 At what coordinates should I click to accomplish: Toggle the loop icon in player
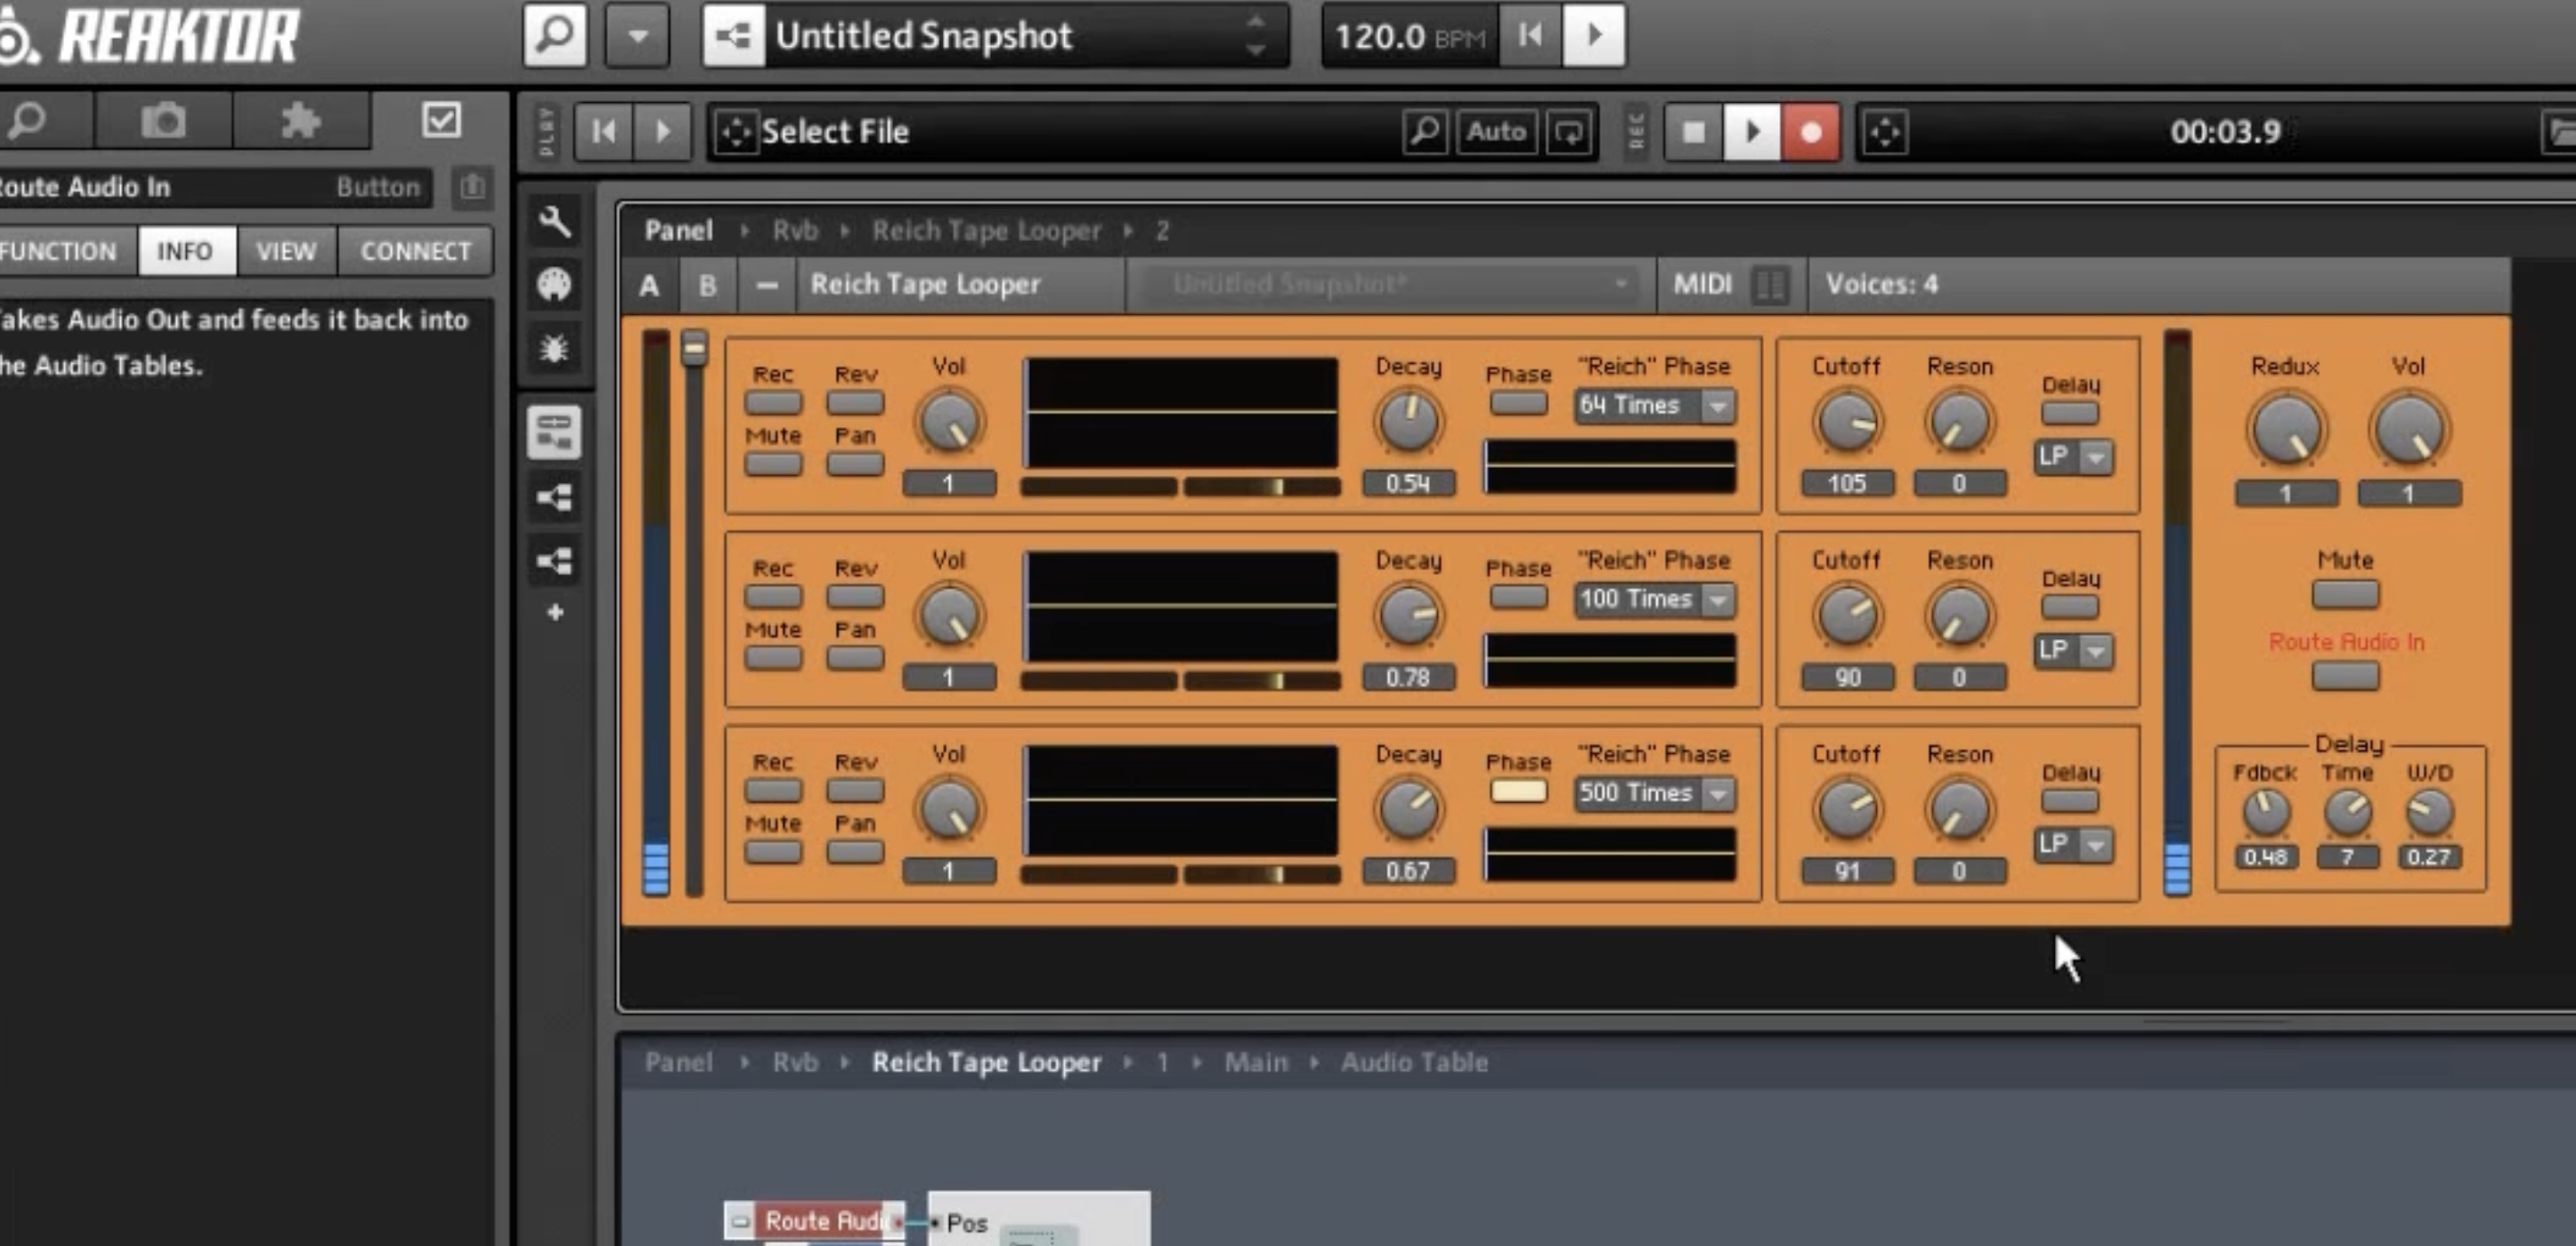click(1568, 131)
